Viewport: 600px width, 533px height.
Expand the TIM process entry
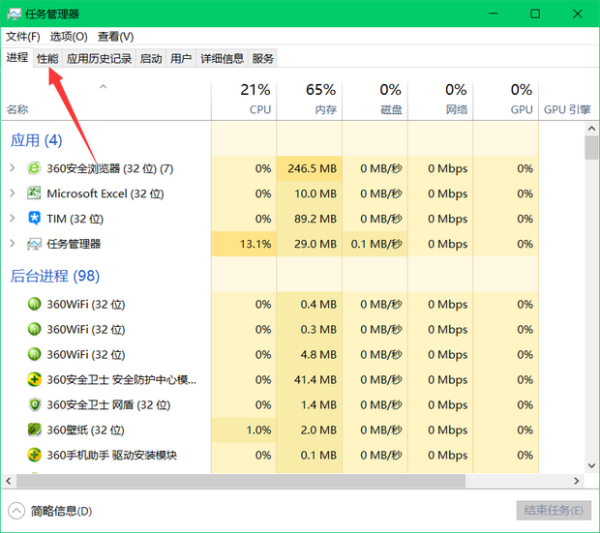pyautogui.click(x=12, y=218)
